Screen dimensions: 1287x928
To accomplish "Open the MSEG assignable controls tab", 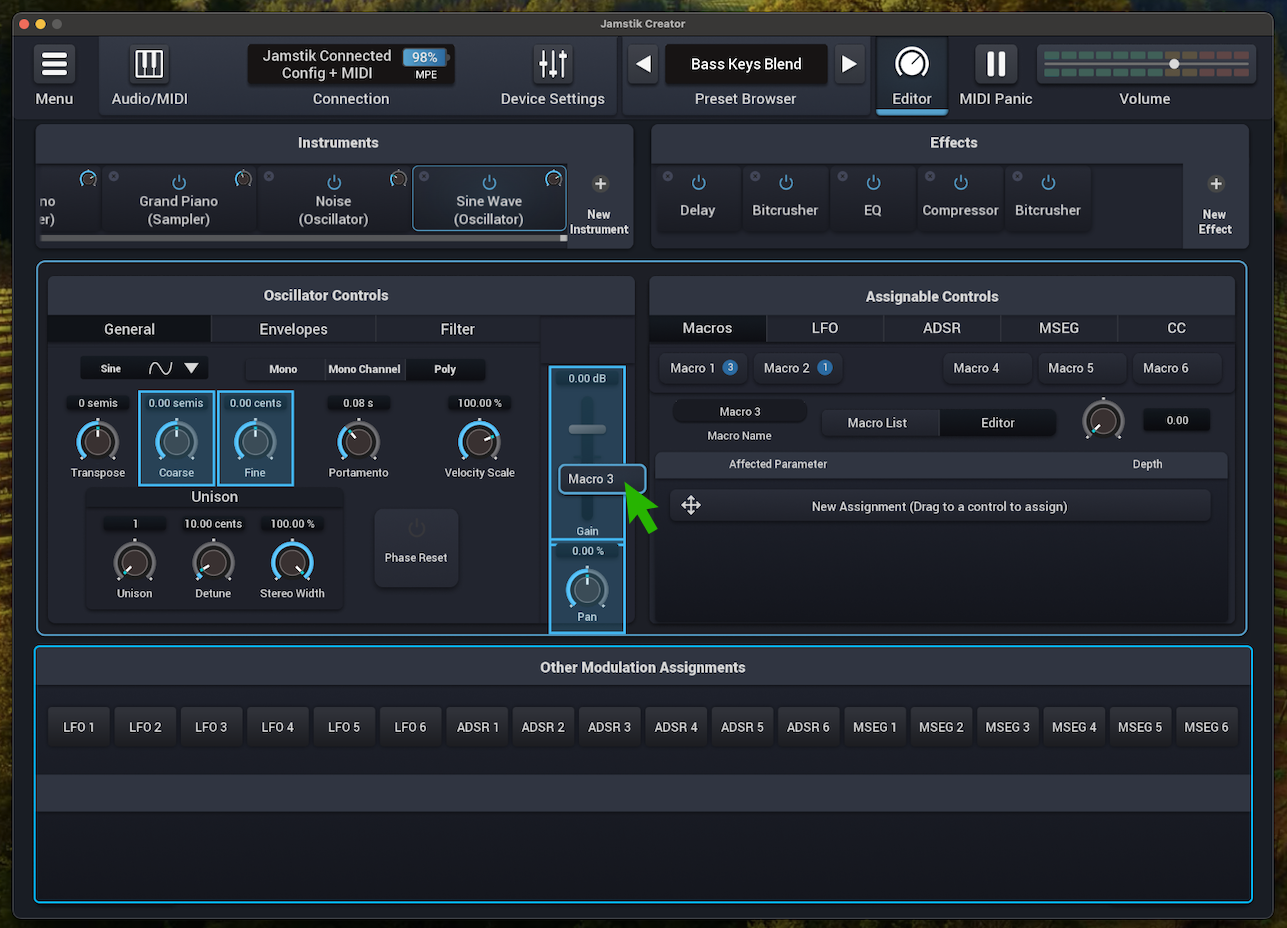I will [1058, 328].
